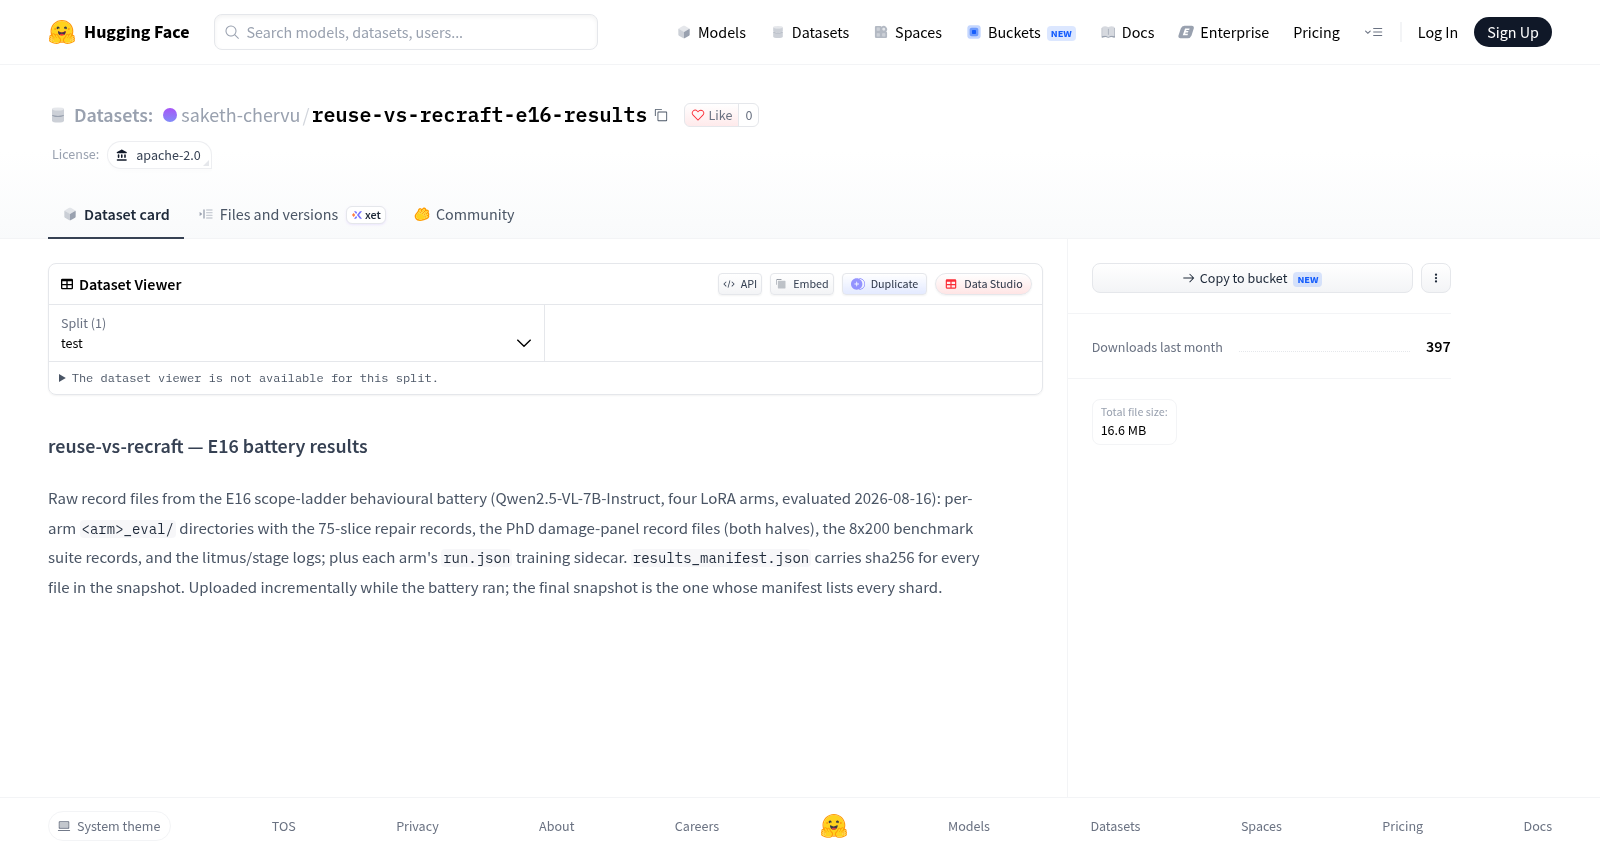Like this dataset with the heart button

point(712,115)
